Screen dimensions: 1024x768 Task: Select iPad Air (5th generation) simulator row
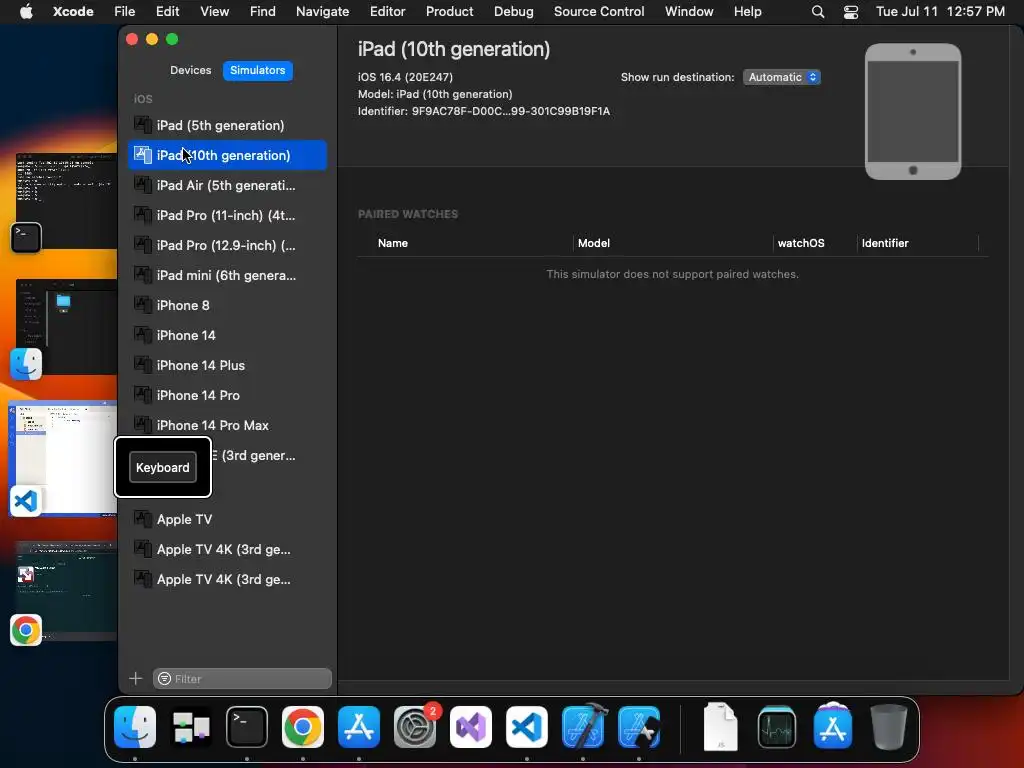[227, 185]
